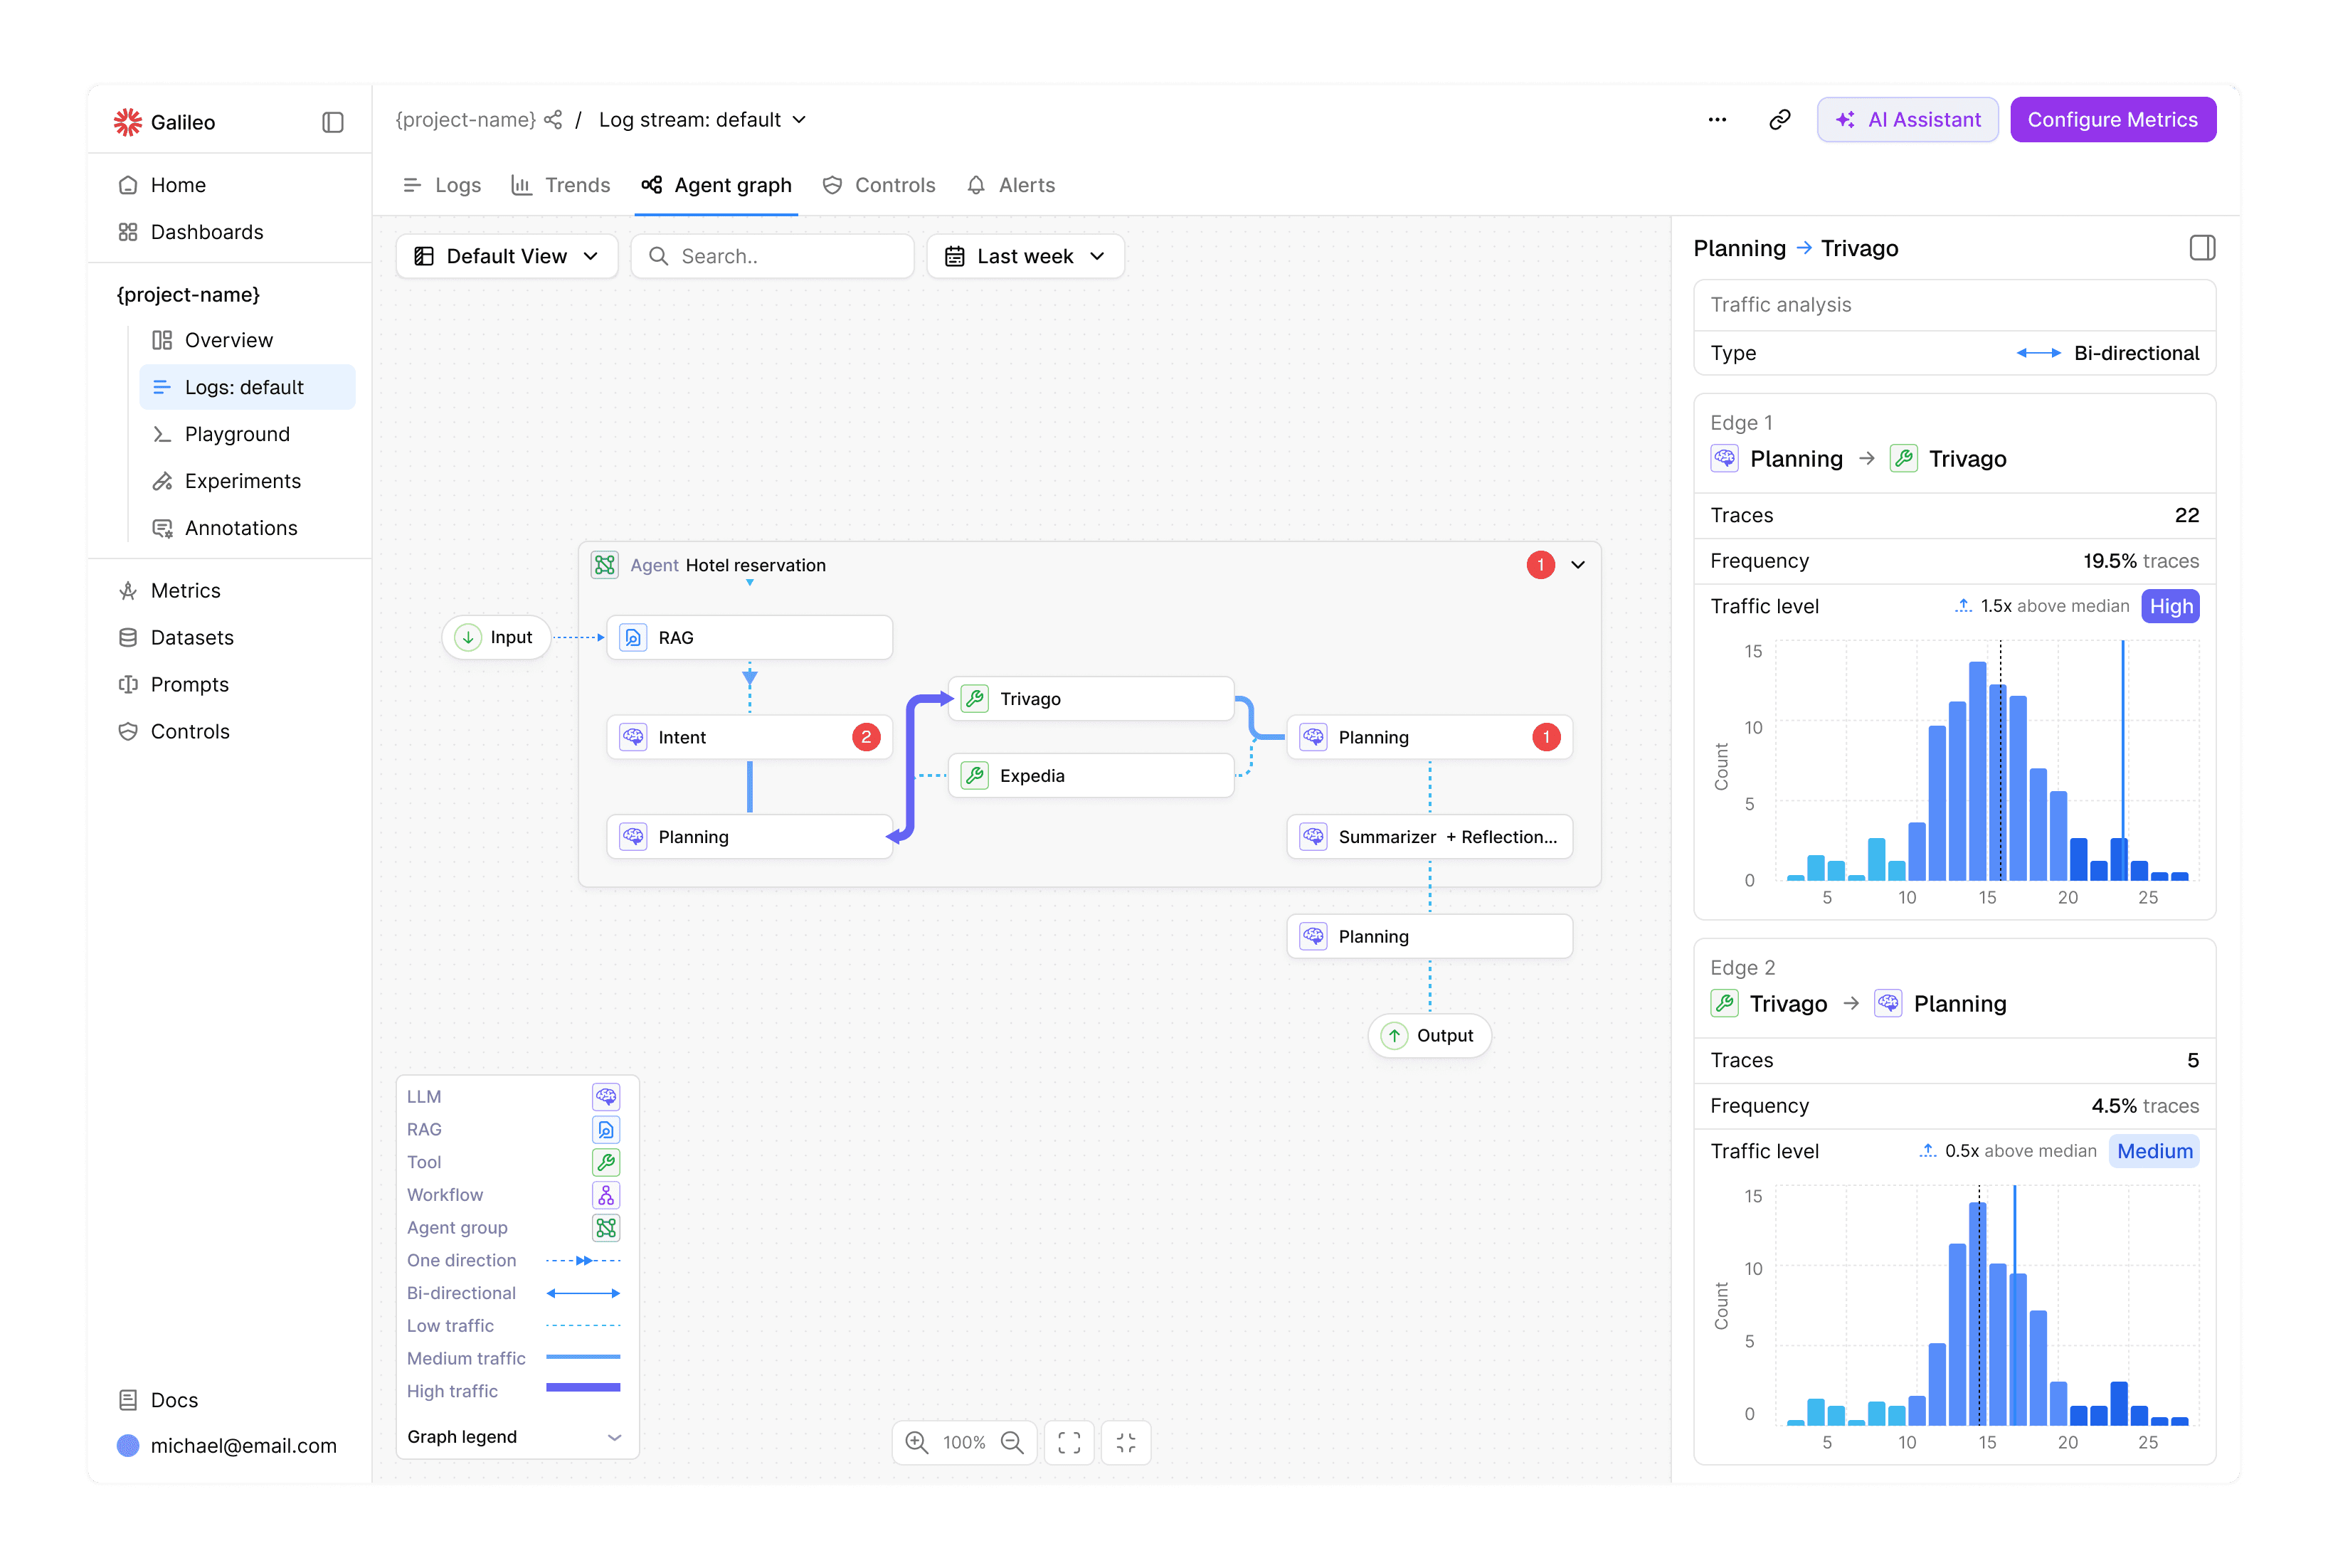Image resolution: width=2328 pixels, height=1568 pixels.
Task: Click the Galileo logo
Action: [128, 122]
